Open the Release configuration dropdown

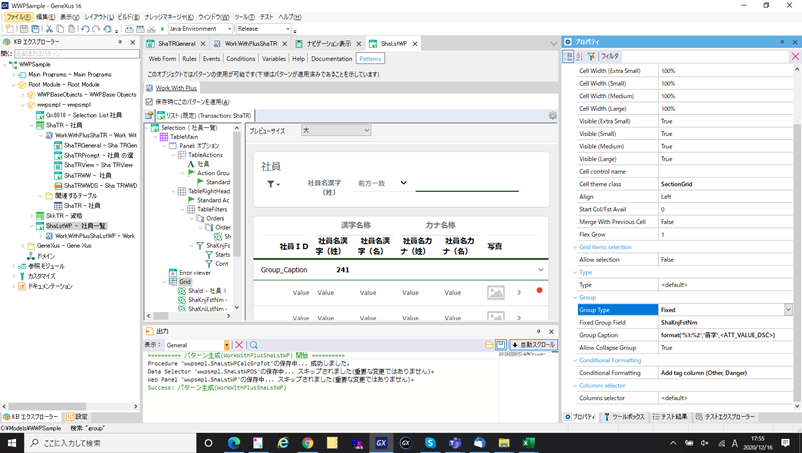288,29
